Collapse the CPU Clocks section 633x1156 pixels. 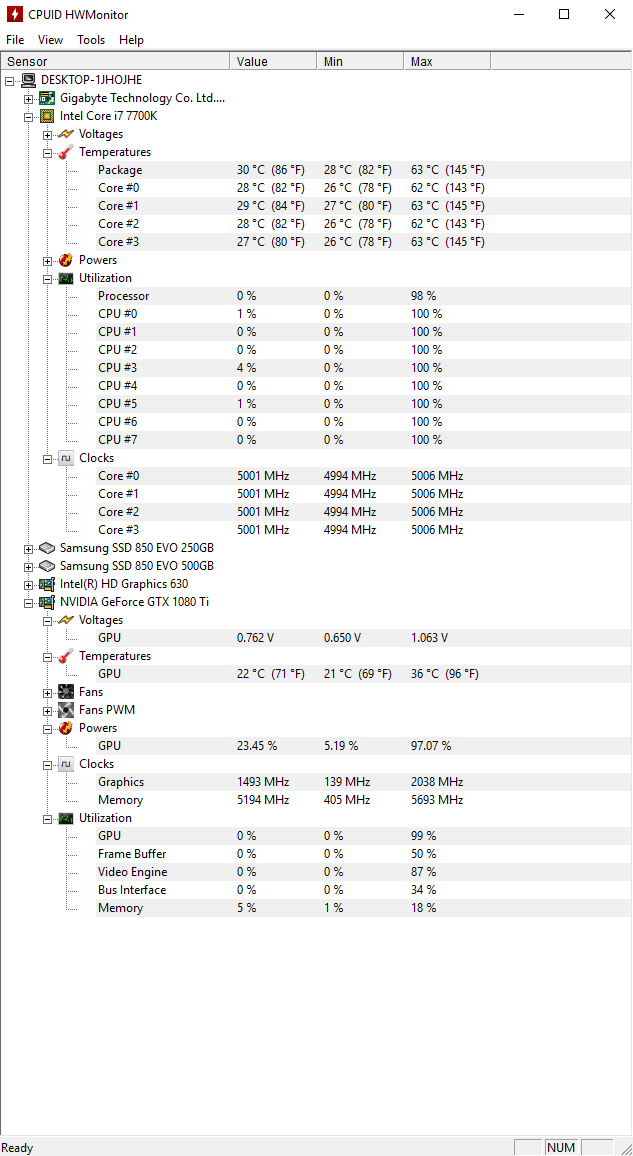47,458
